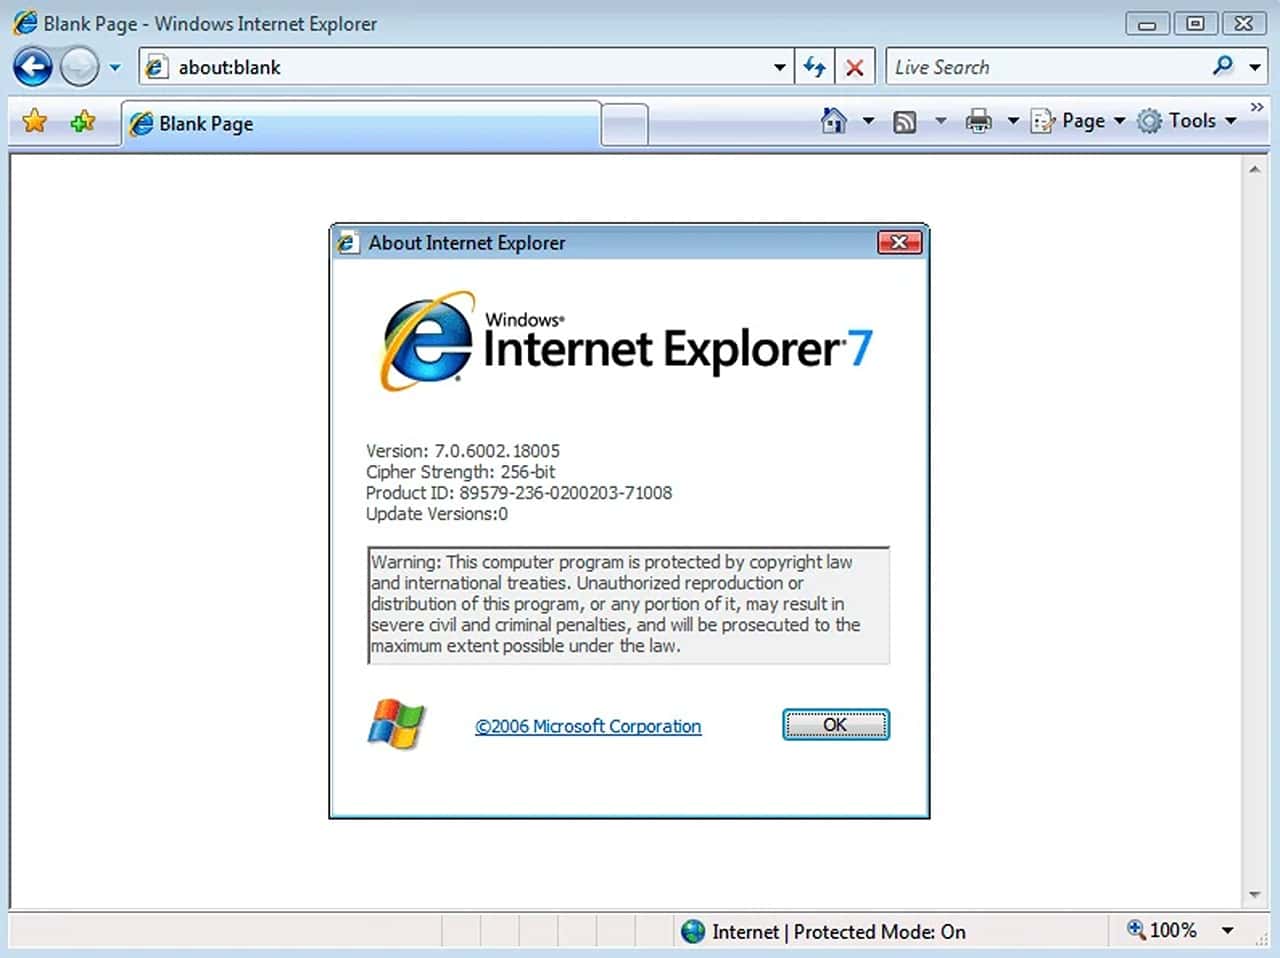Image resolution: width=1280 pixels, height=958 pixels.
Task: Click the Print icon
Action: pyautogui.click(x=978, y=122)
